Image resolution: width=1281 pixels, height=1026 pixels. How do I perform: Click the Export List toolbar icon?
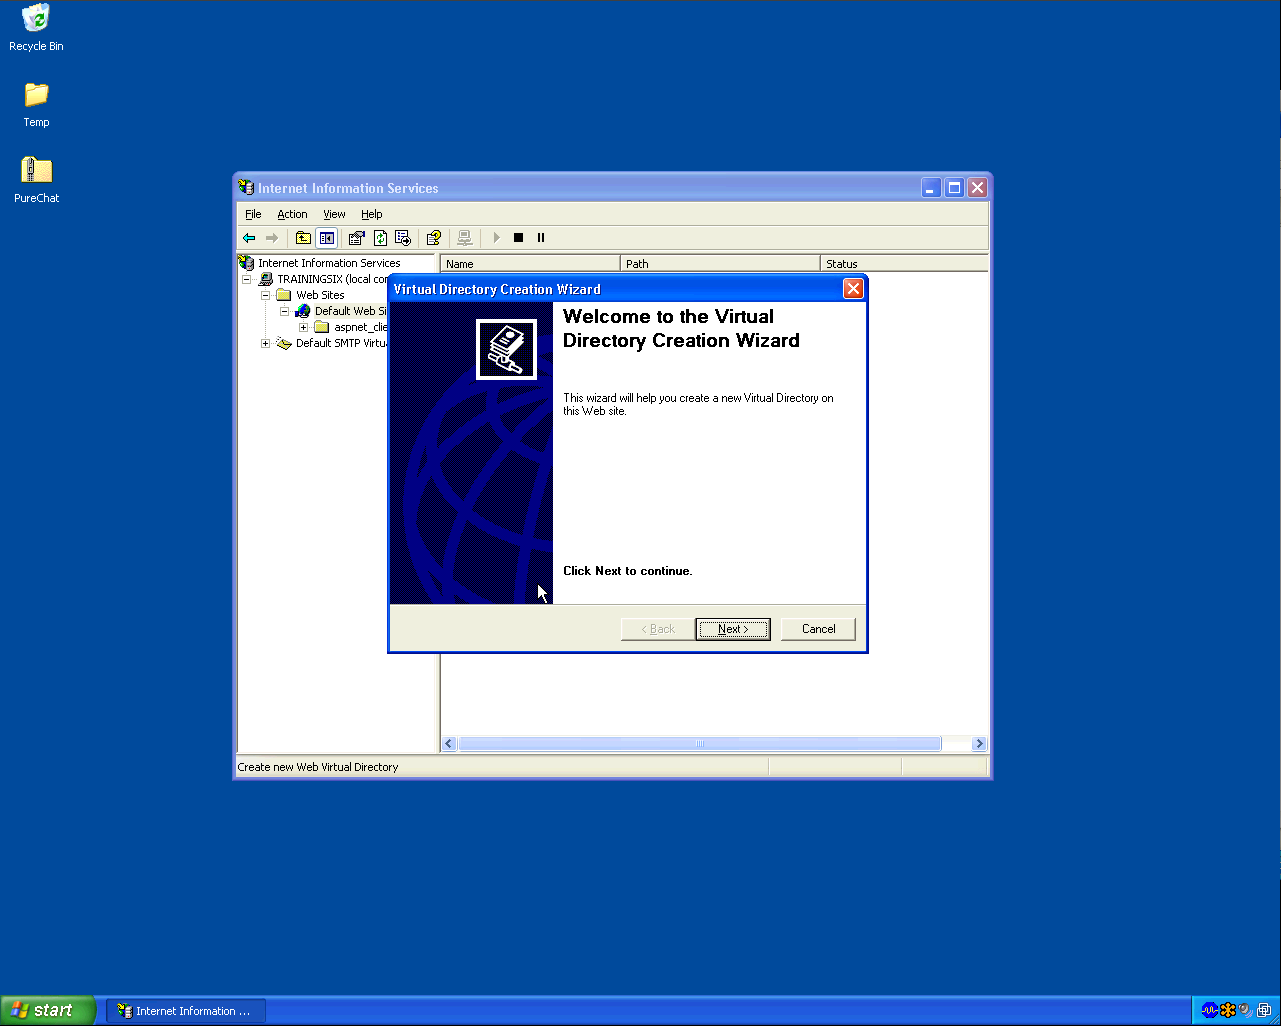click(403, 238)
